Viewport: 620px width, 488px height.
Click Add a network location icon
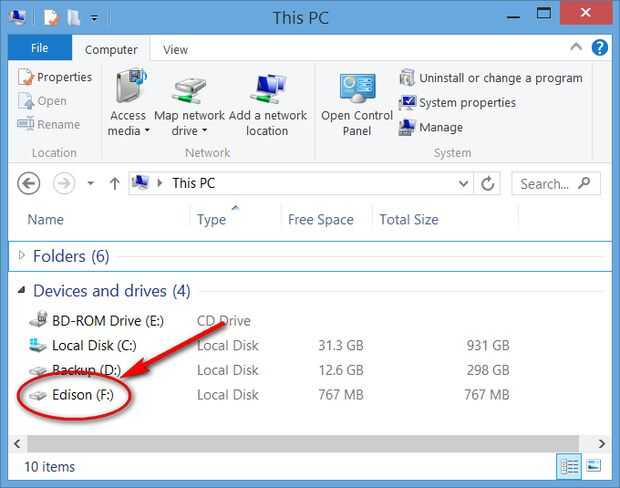[x=267, y=90]
